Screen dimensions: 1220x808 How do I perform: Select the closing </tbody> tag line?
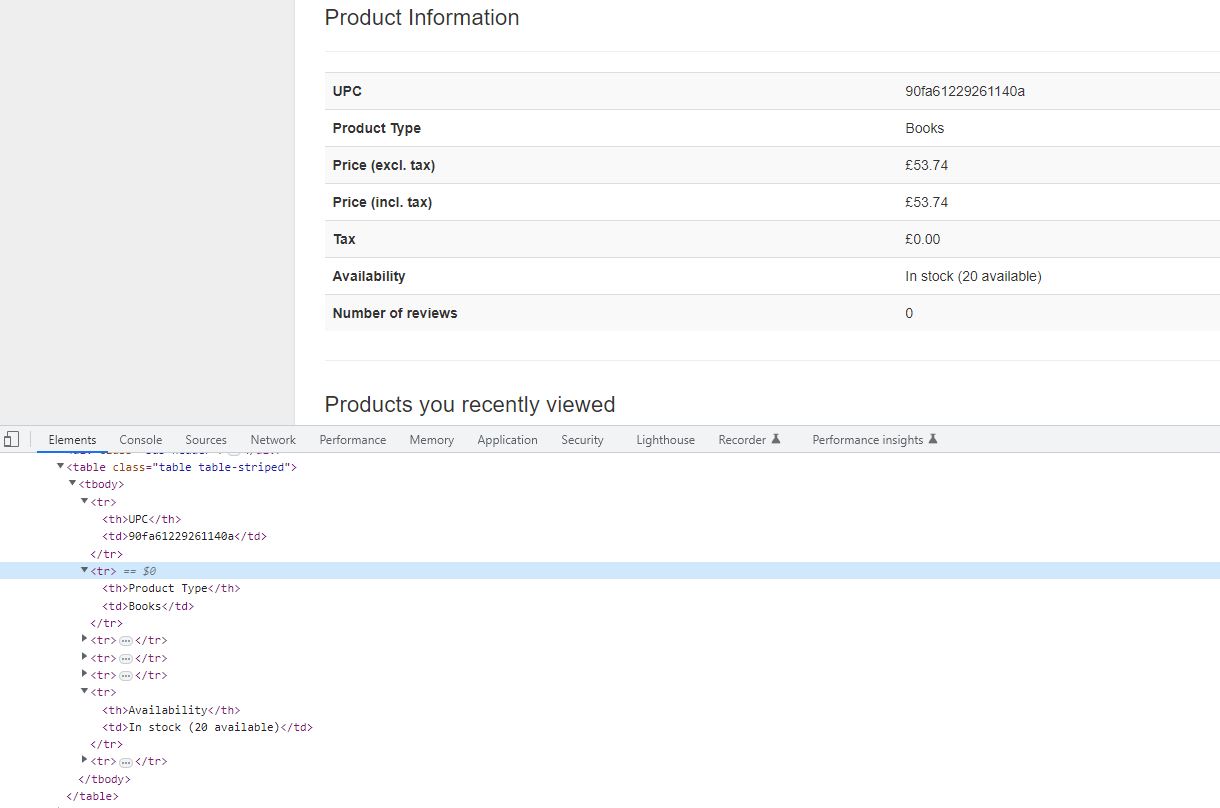[104, 779]
